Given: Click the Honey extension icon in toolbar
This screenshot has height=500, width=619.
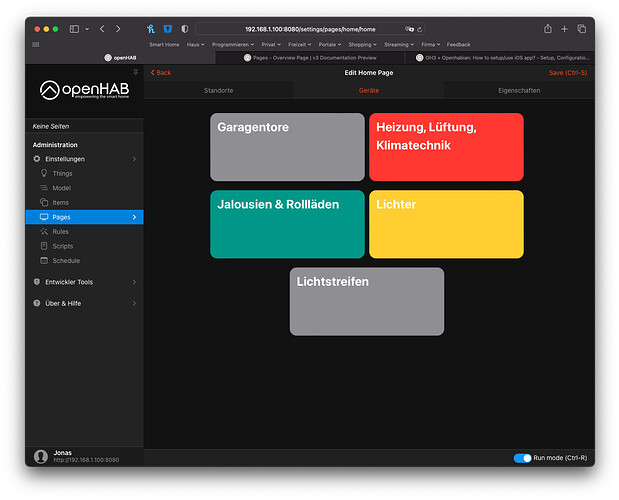Looking at the screenshot, I should pyautogui.click(x=151, y=29).
